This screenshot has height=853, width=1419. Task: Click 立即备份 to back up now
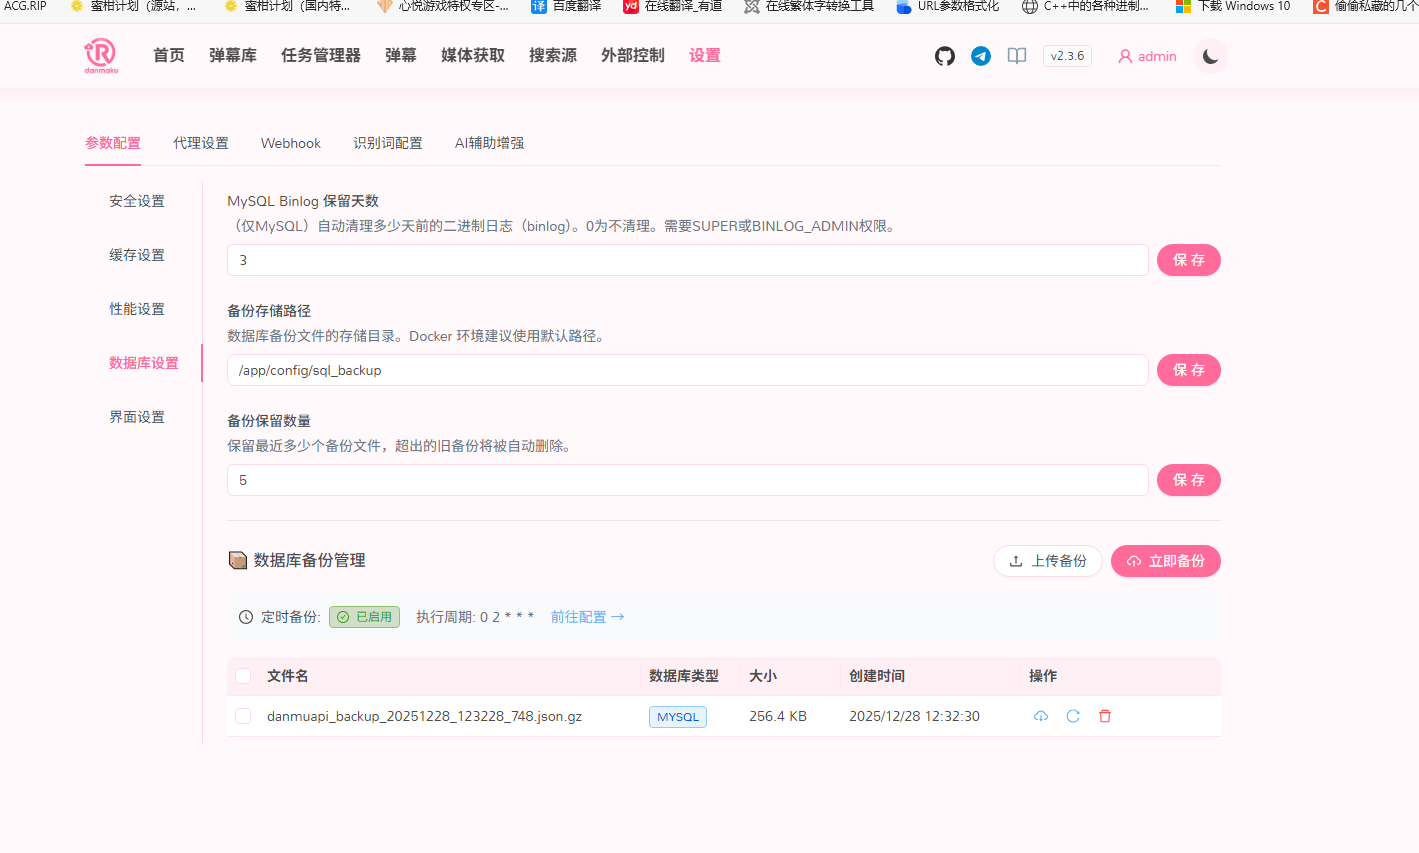click(x=1166, y=561)
